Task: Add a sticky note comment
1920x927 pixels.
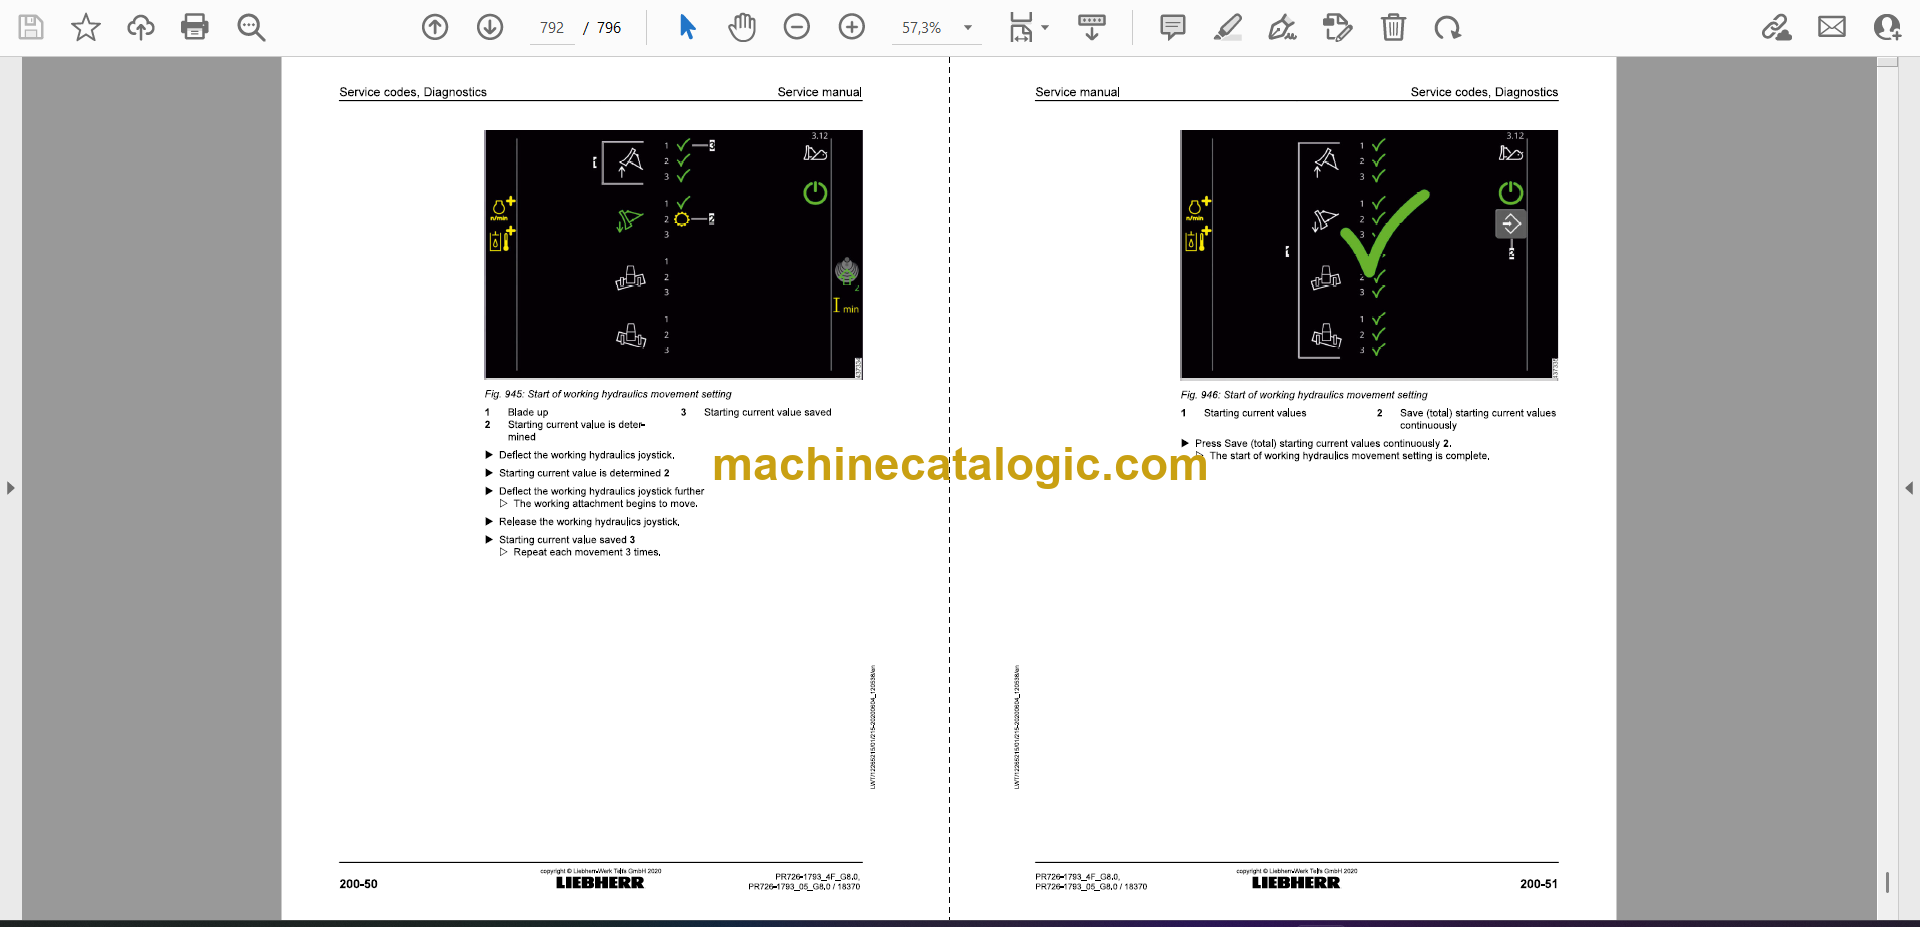Action: pos(1173,27)
